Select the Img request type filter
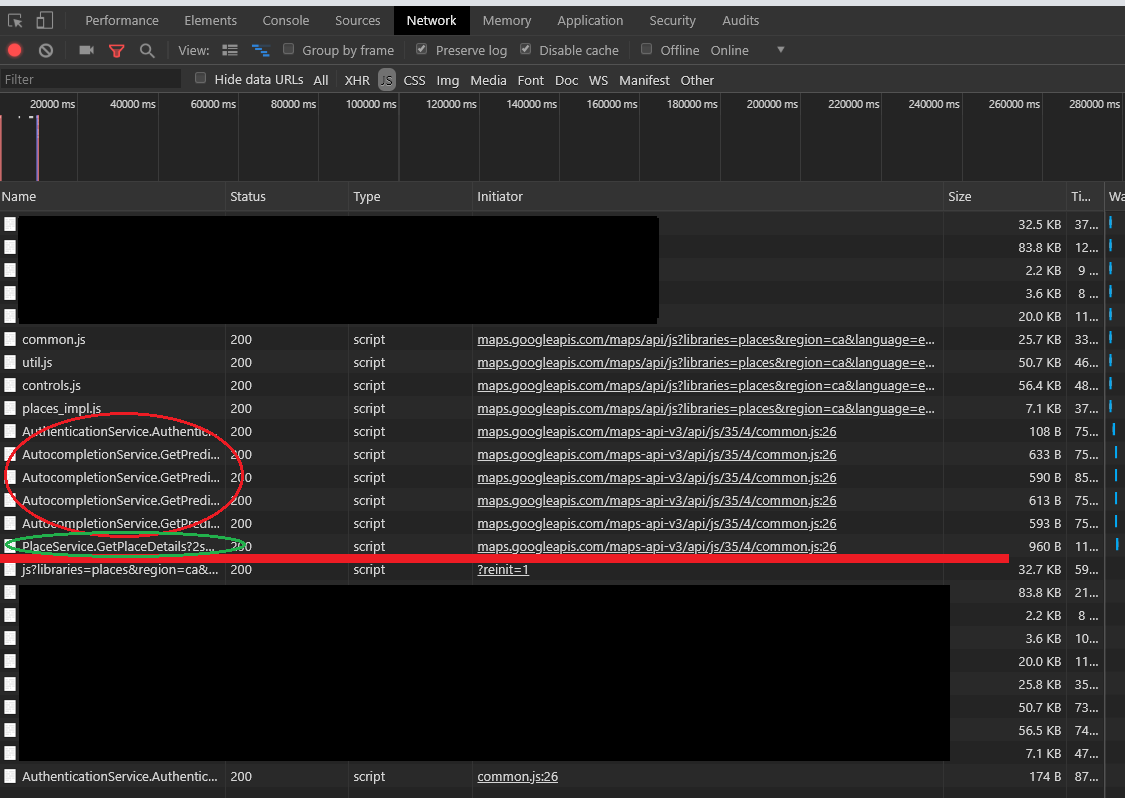Viewport: 1125px width, 798px height. point(447,80)
